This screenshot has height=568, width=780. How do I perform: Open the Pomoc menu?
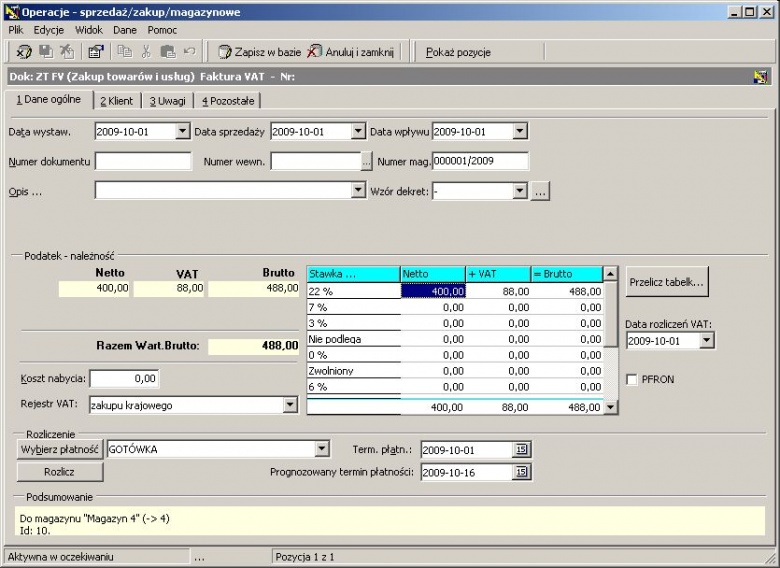[x=162, y=30]
